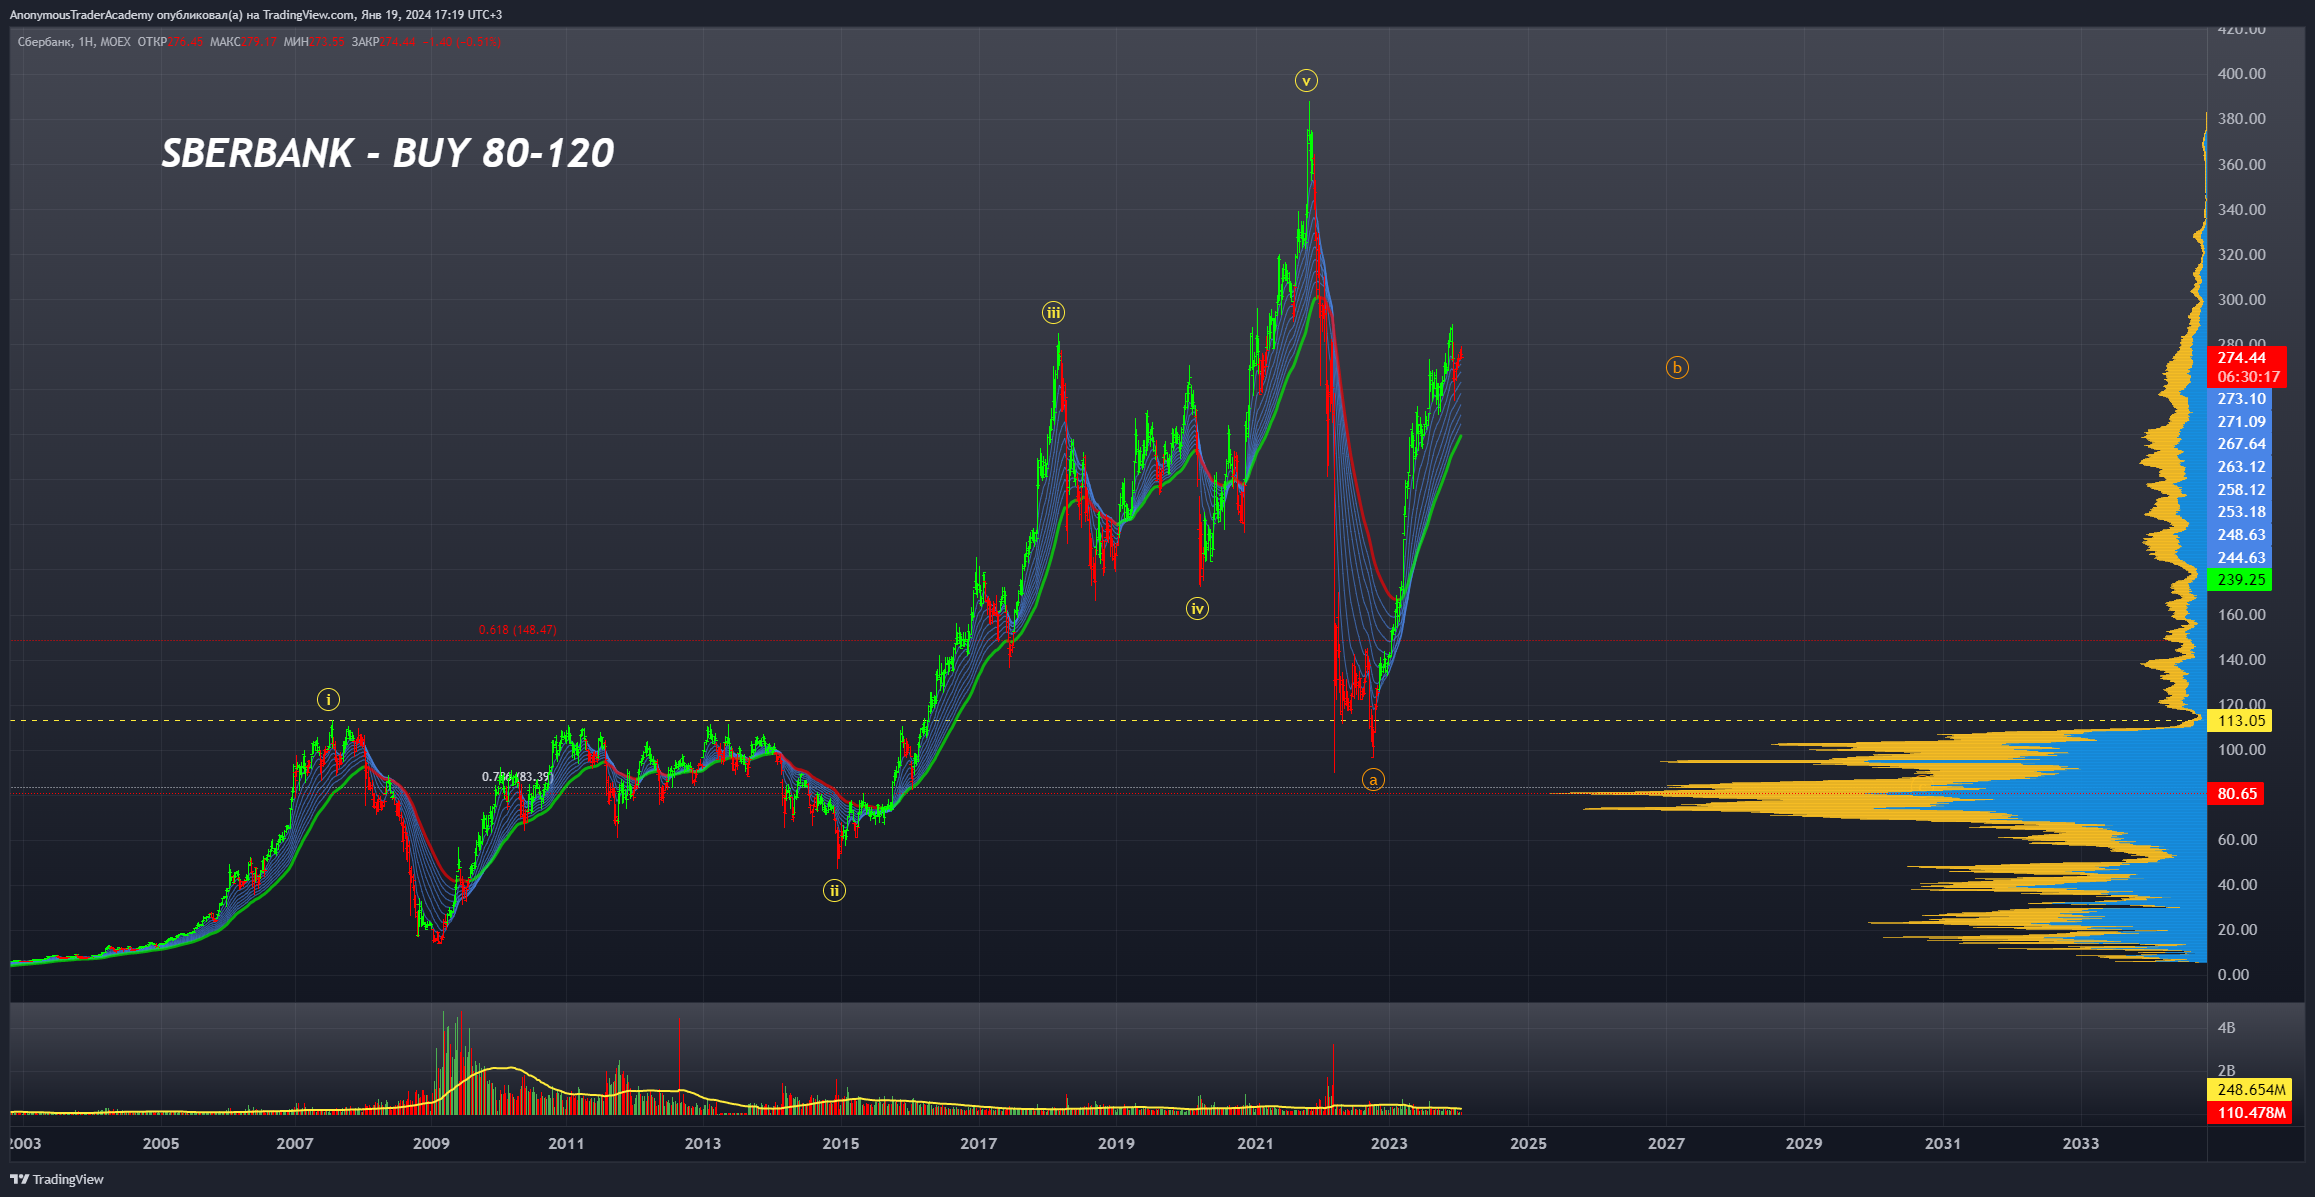This screenshot has width=2315, height=1197.
Task: Click the bar countdown timer 06:30:17
Action: coord(2248,377)
